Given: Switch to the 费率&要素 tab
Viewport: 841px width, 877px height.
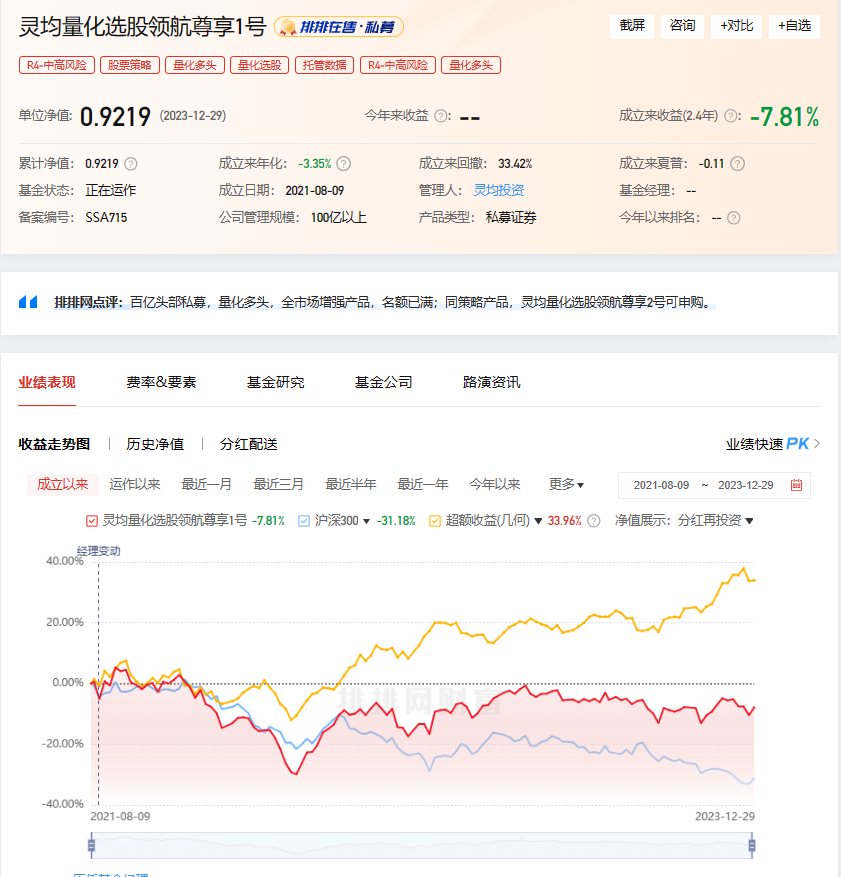Looking at the screenshot, I should [161, 383].
